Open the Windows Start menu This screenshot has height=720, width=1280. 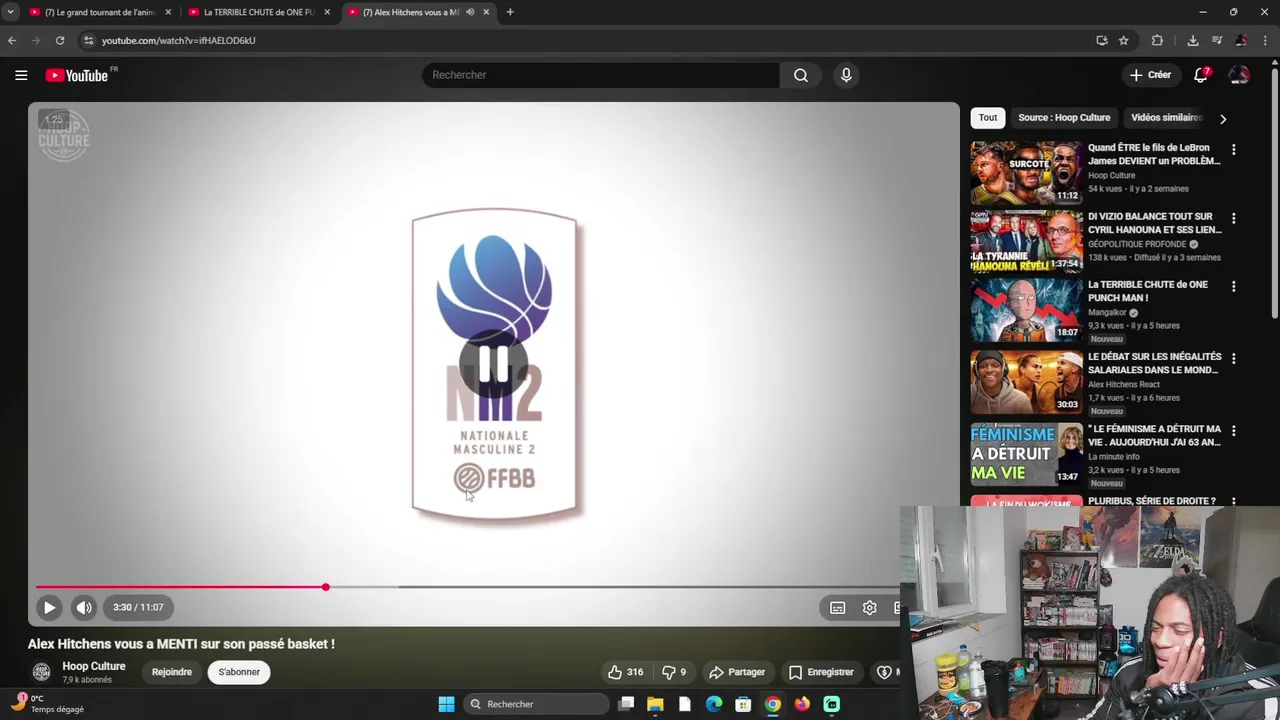tap(446, 704)
